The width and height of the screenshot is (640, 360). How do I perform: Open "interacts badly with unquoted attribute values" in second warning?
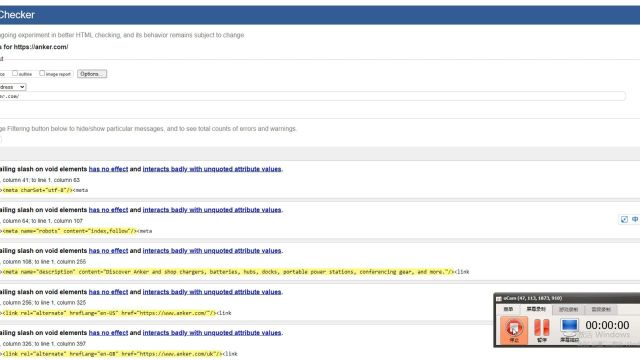[x=212, y=210]
